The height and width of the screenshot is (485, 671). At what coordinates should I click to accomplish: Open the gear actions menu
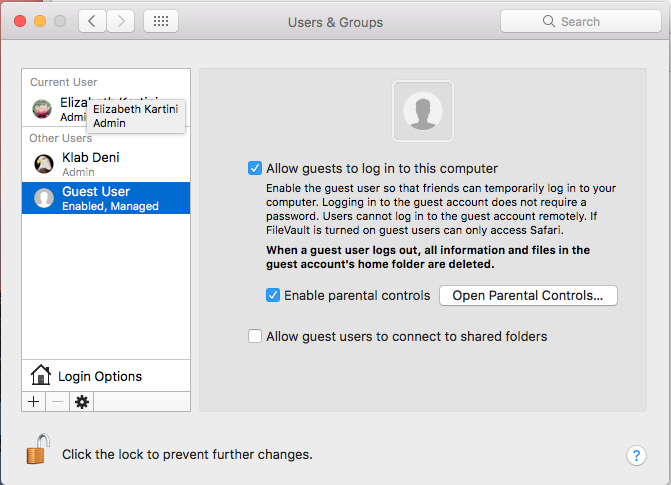82,401
